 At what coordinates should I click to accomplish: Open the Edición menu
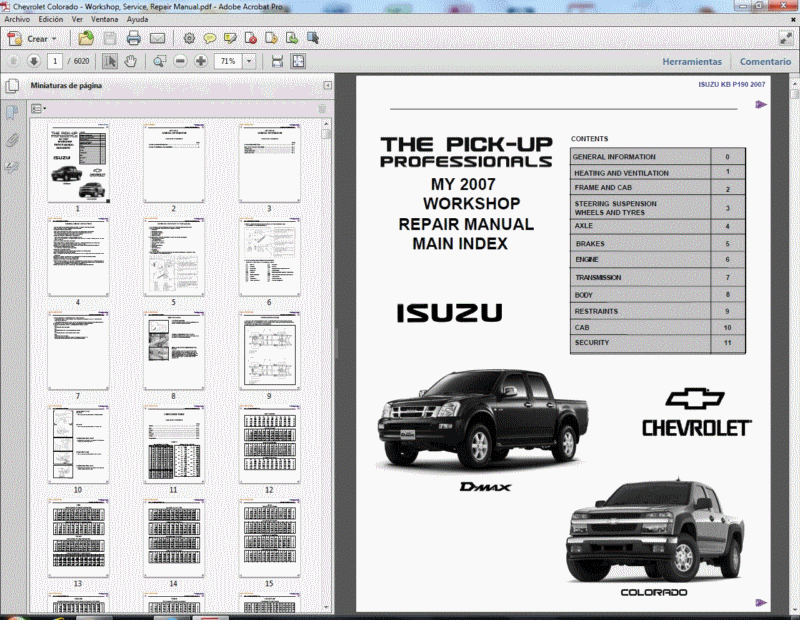point(51,19)
